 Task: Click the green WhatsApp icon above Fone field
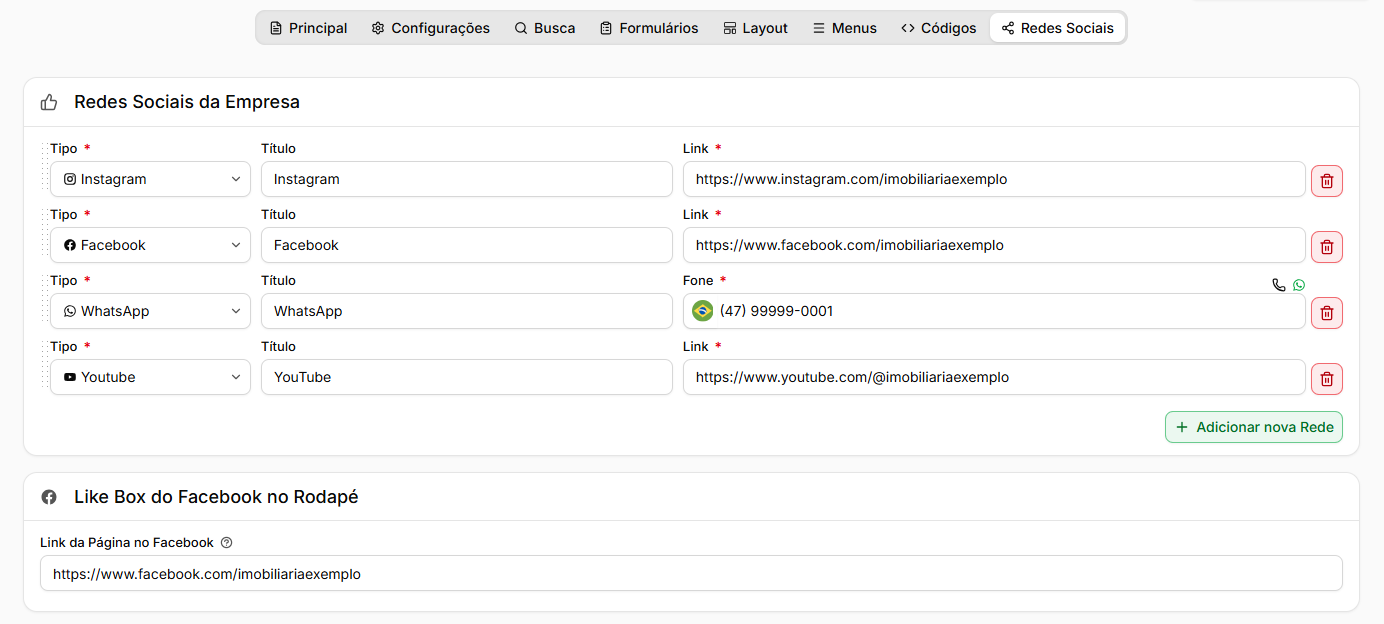(x=1299, y=285)
